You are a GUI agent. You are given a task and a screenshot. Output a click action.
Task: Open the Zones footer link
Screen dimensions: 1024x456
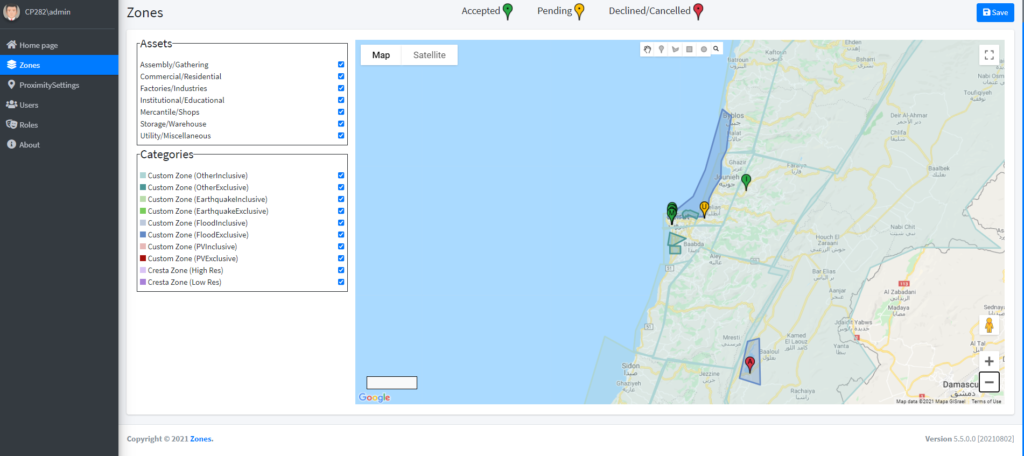pyautogui.click(x=202, y=439)
